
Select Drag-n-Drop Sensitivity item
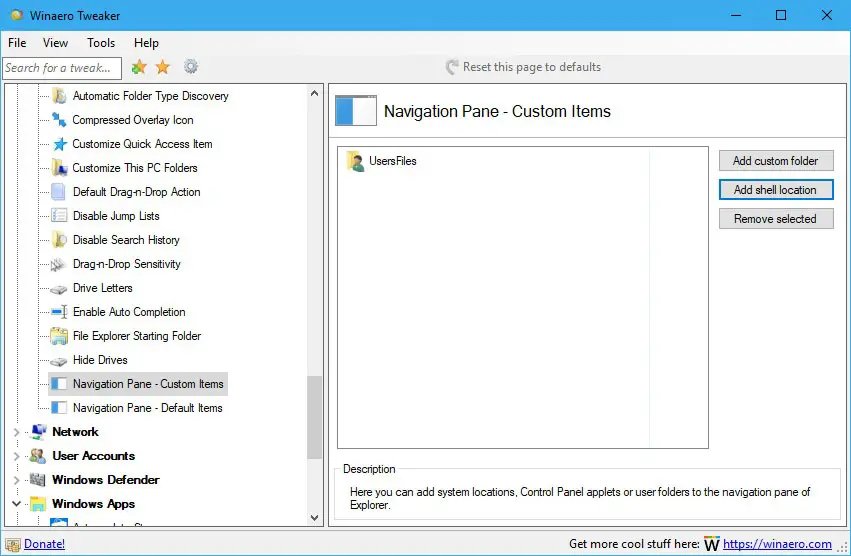[x=127, y=264]
